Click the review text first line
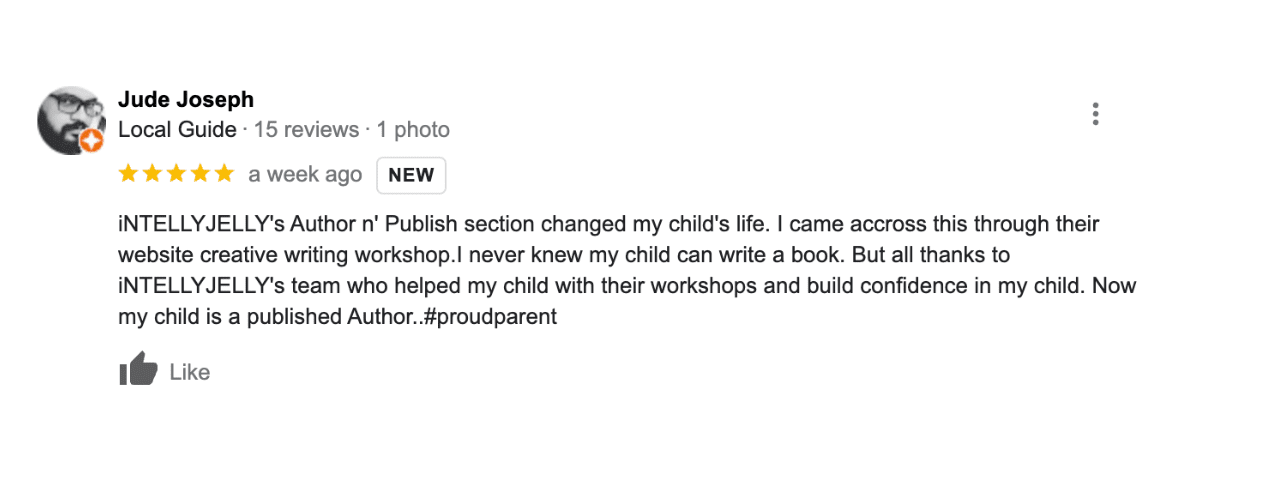This screenshot has width=1280, height=487. (608, 224)
